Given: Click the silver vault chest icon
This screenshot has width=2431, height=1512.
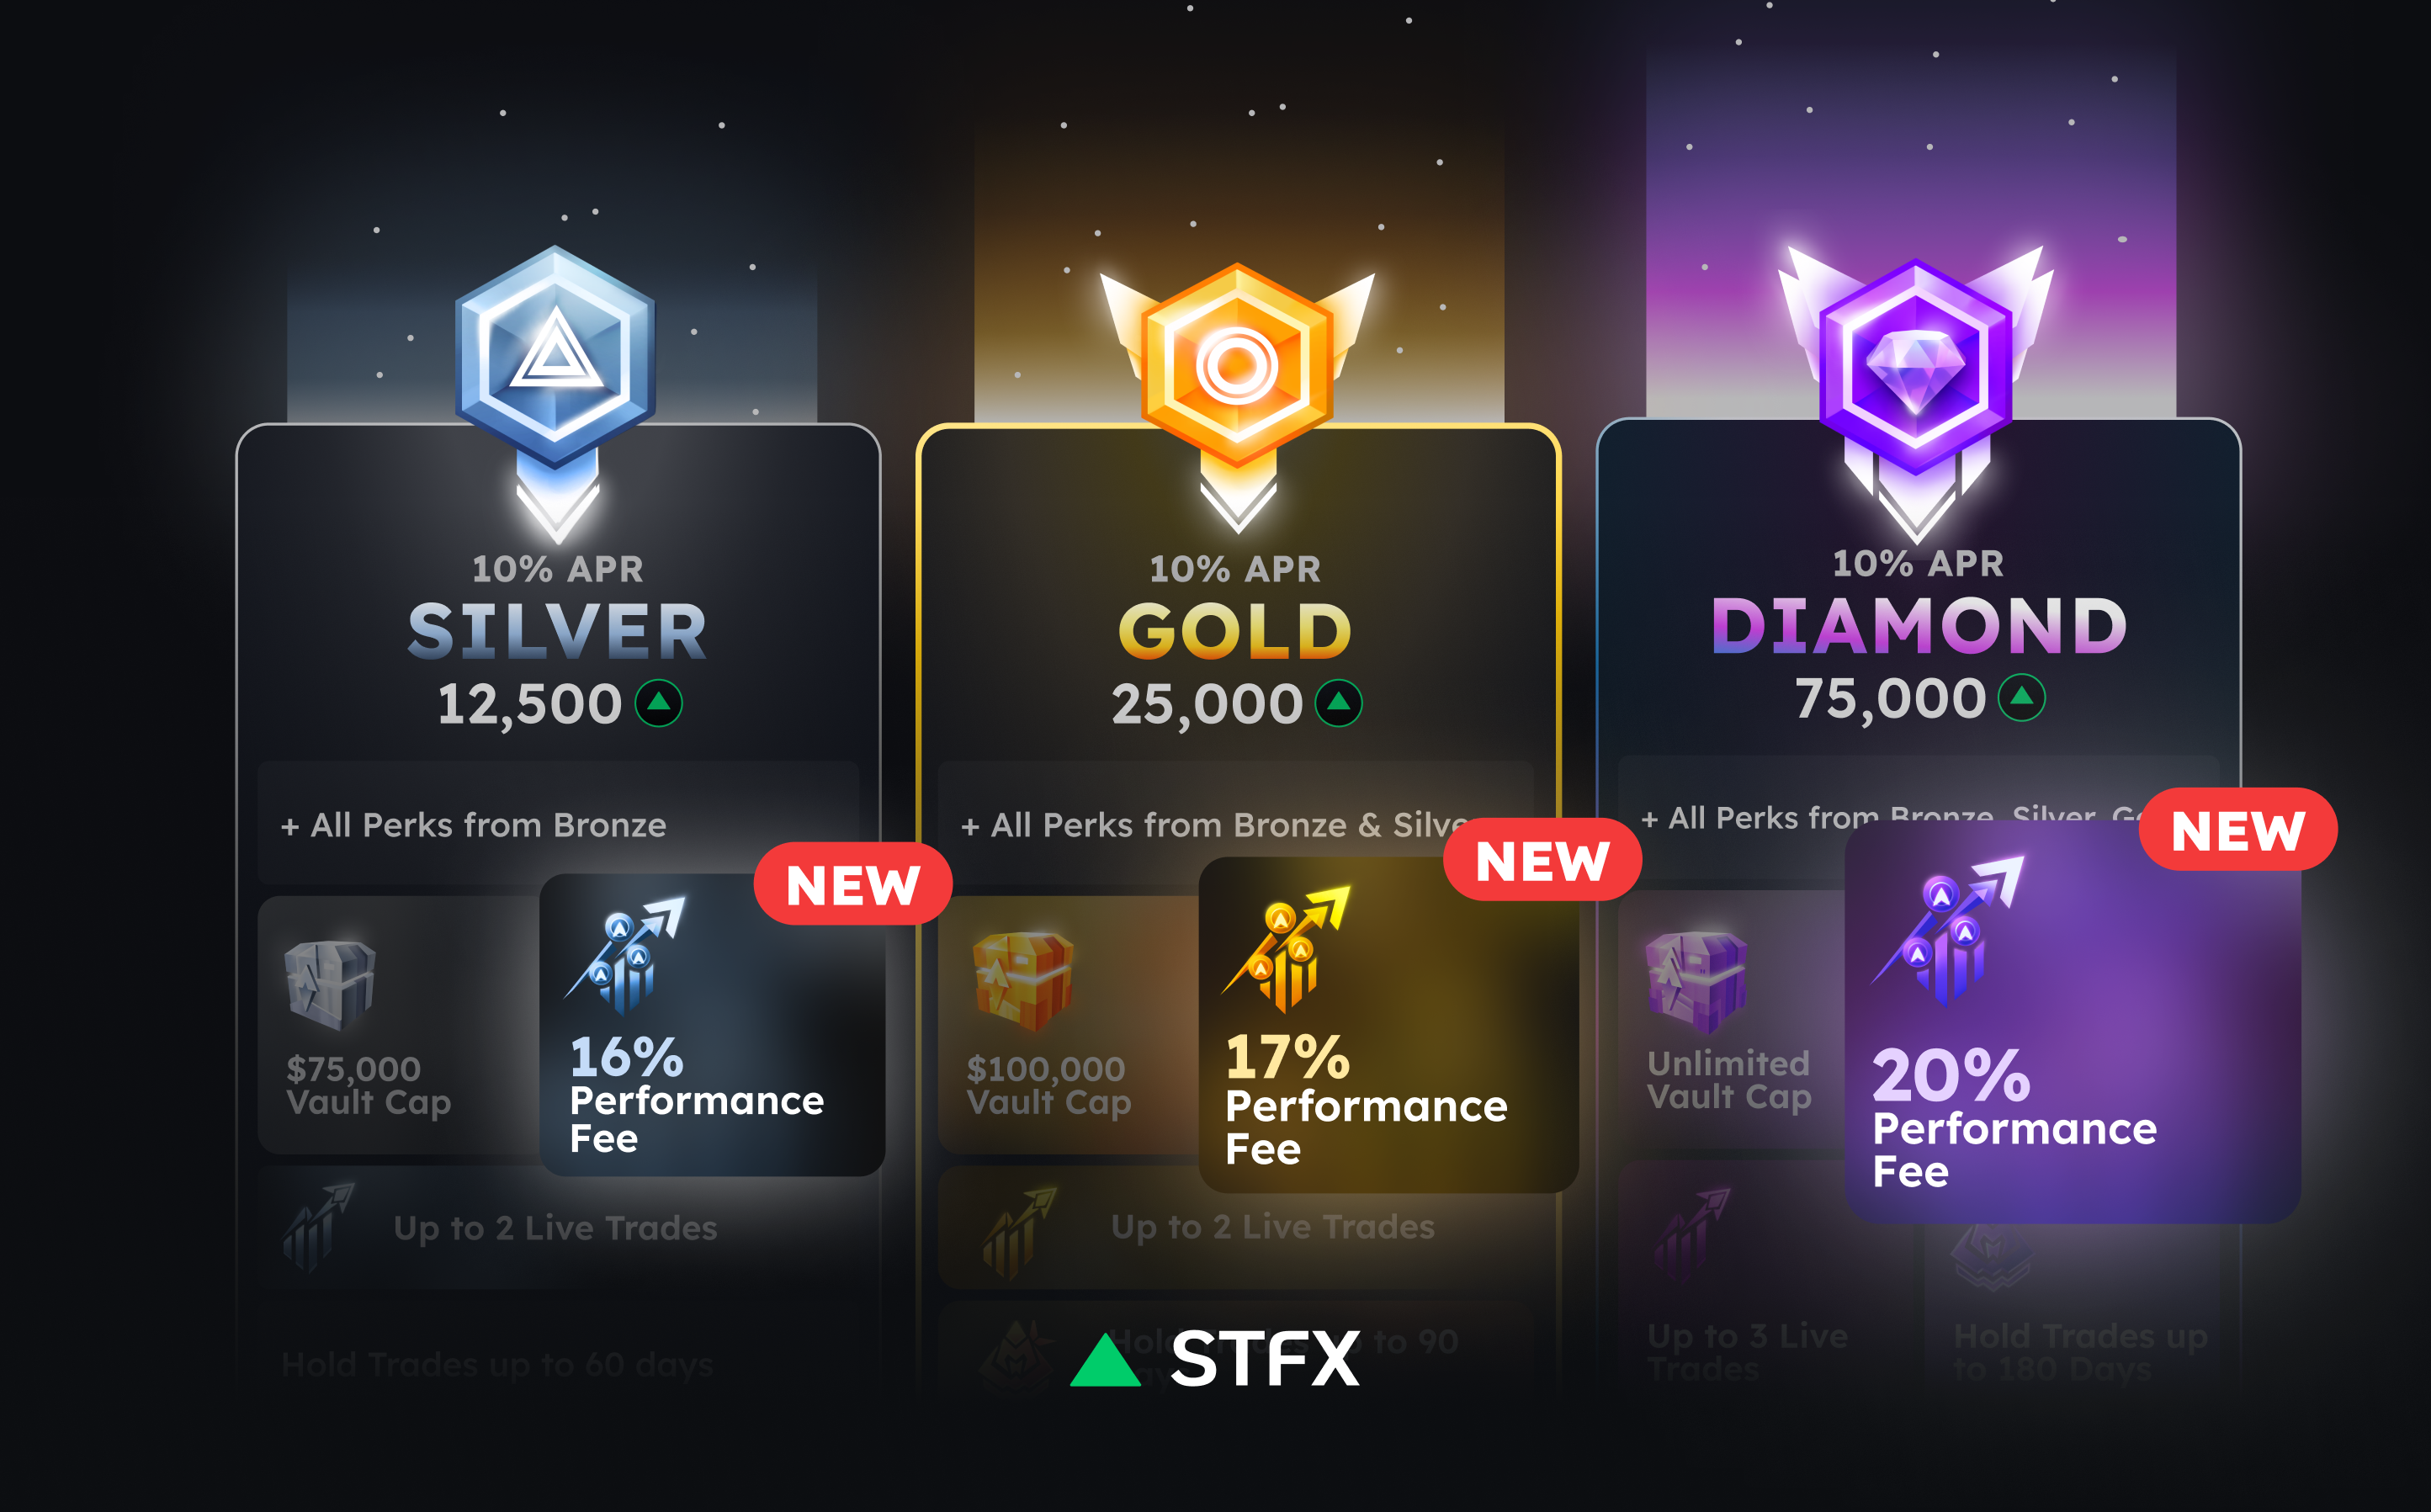Looking at the screenshot, I should (x=330, y=984).
